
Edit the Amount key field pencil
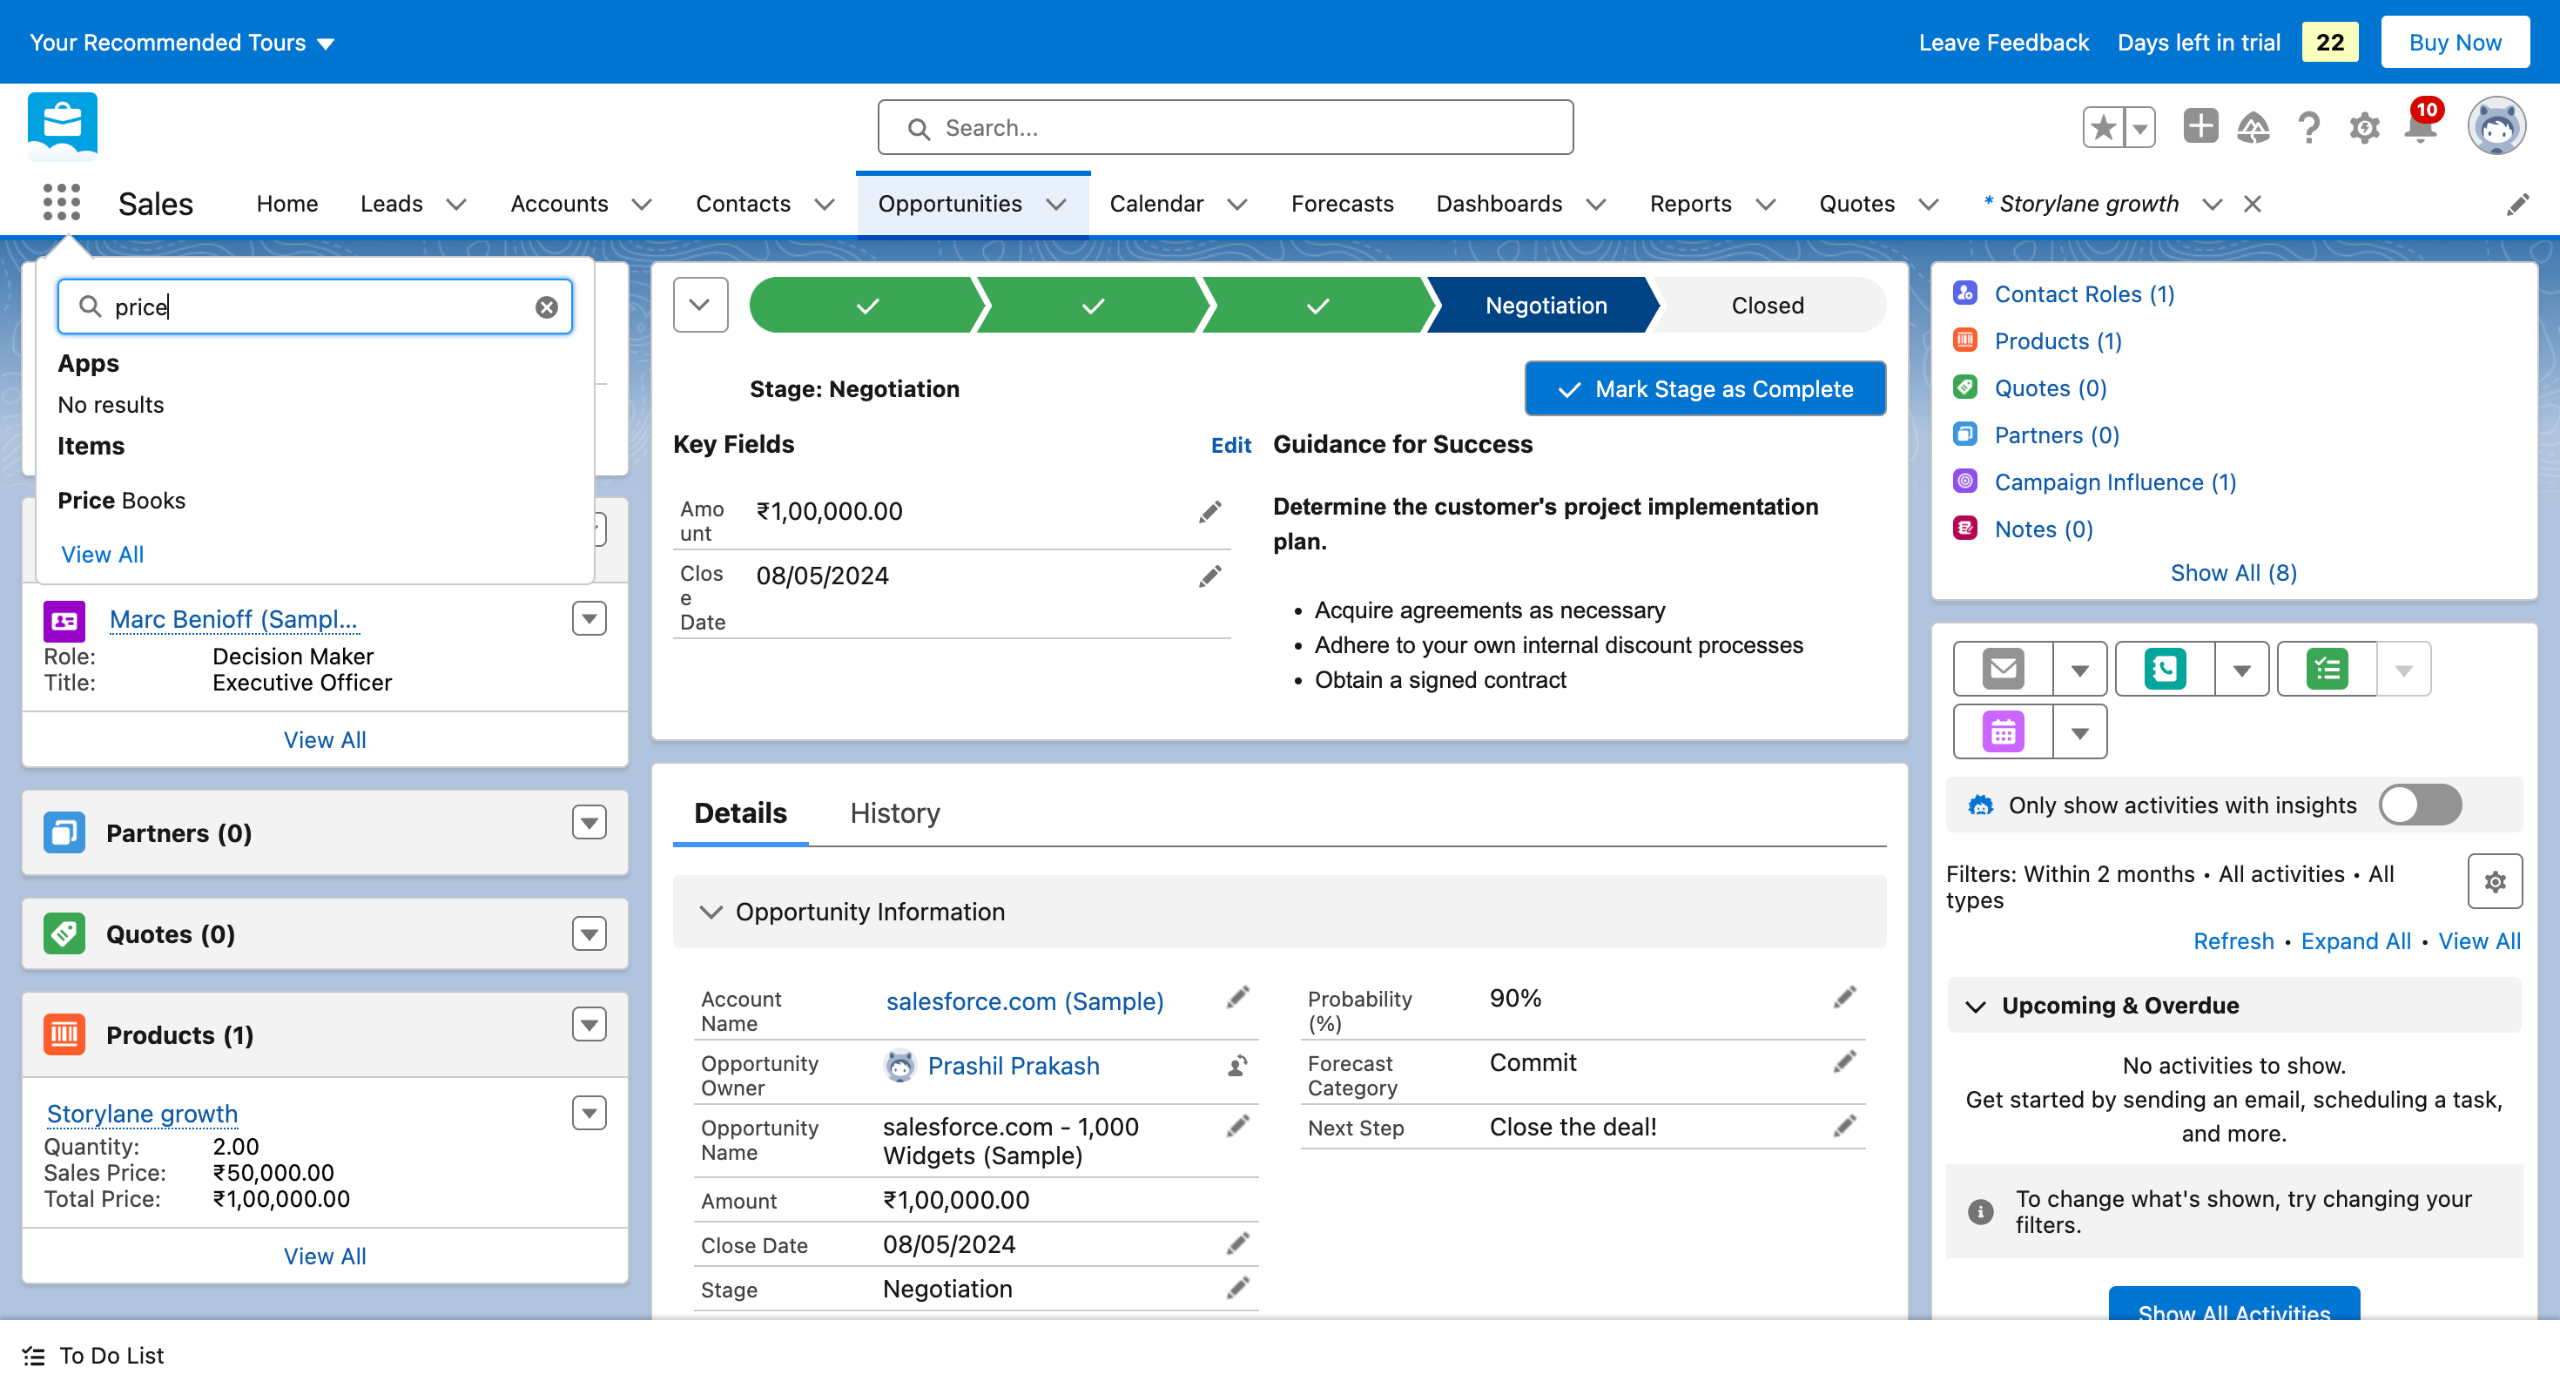point(1210,512)
